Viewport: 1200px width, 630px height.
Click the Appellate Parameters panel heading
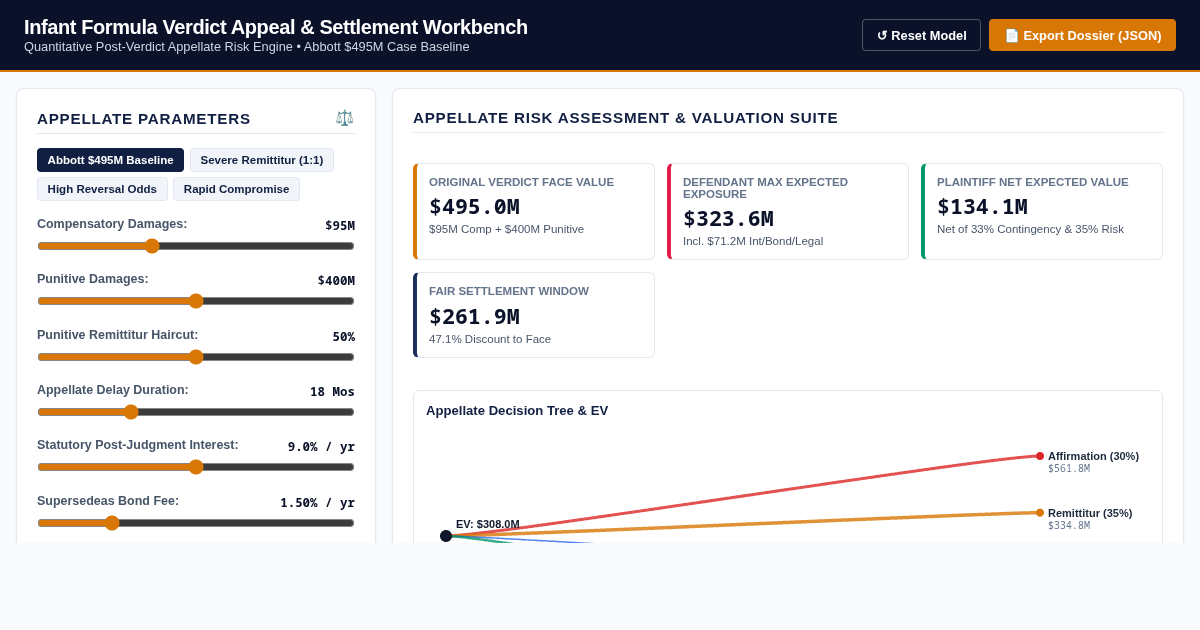[144, 118]
